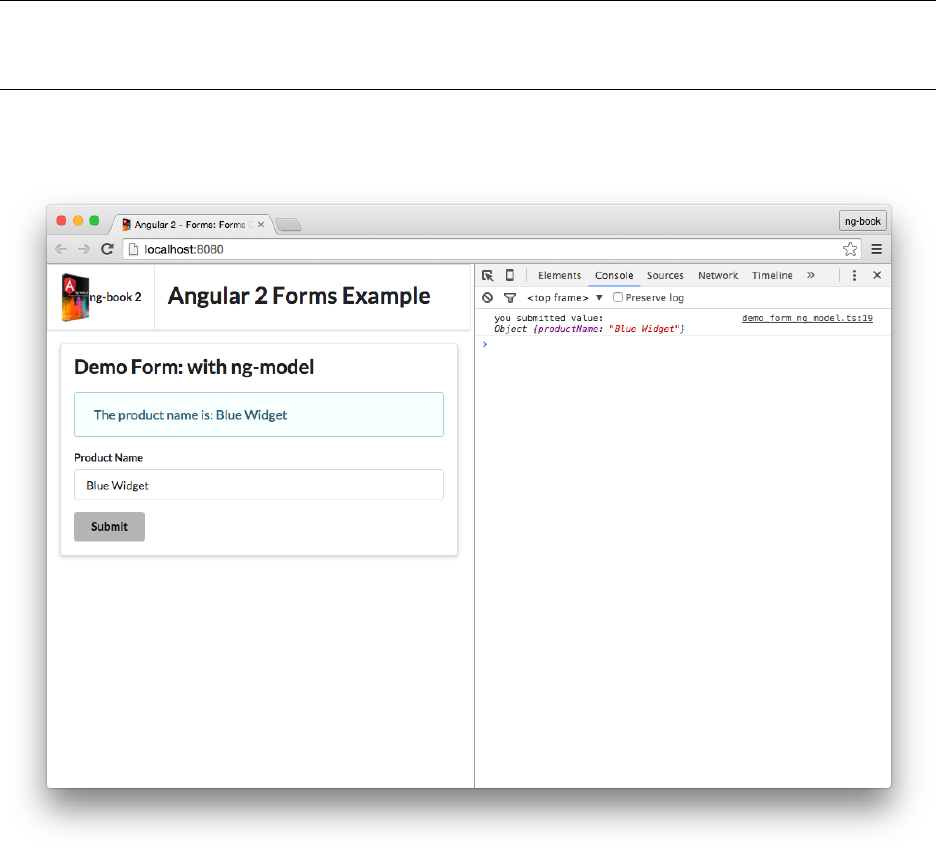The image size is (937, 854).
Task: Open a new browser tab
Action: 289,225
